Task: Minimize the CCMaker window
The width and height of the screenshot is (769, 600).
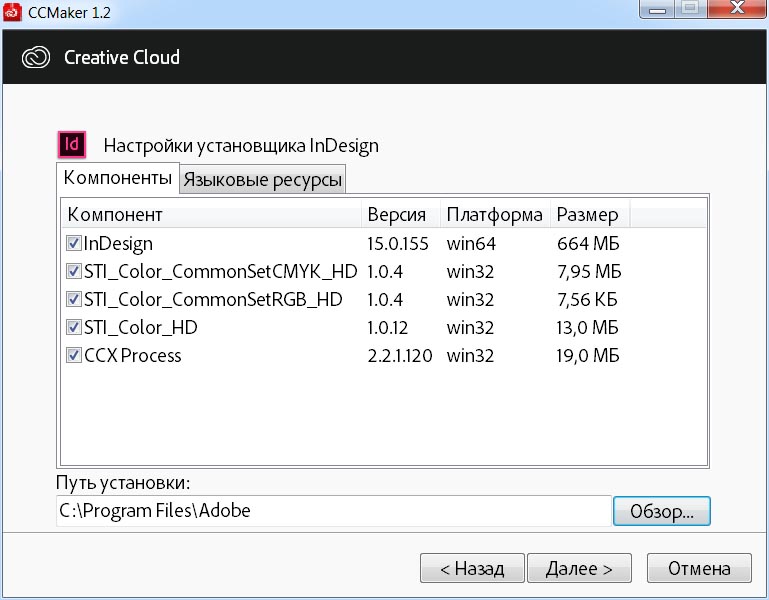Action: tap(657, 9)
